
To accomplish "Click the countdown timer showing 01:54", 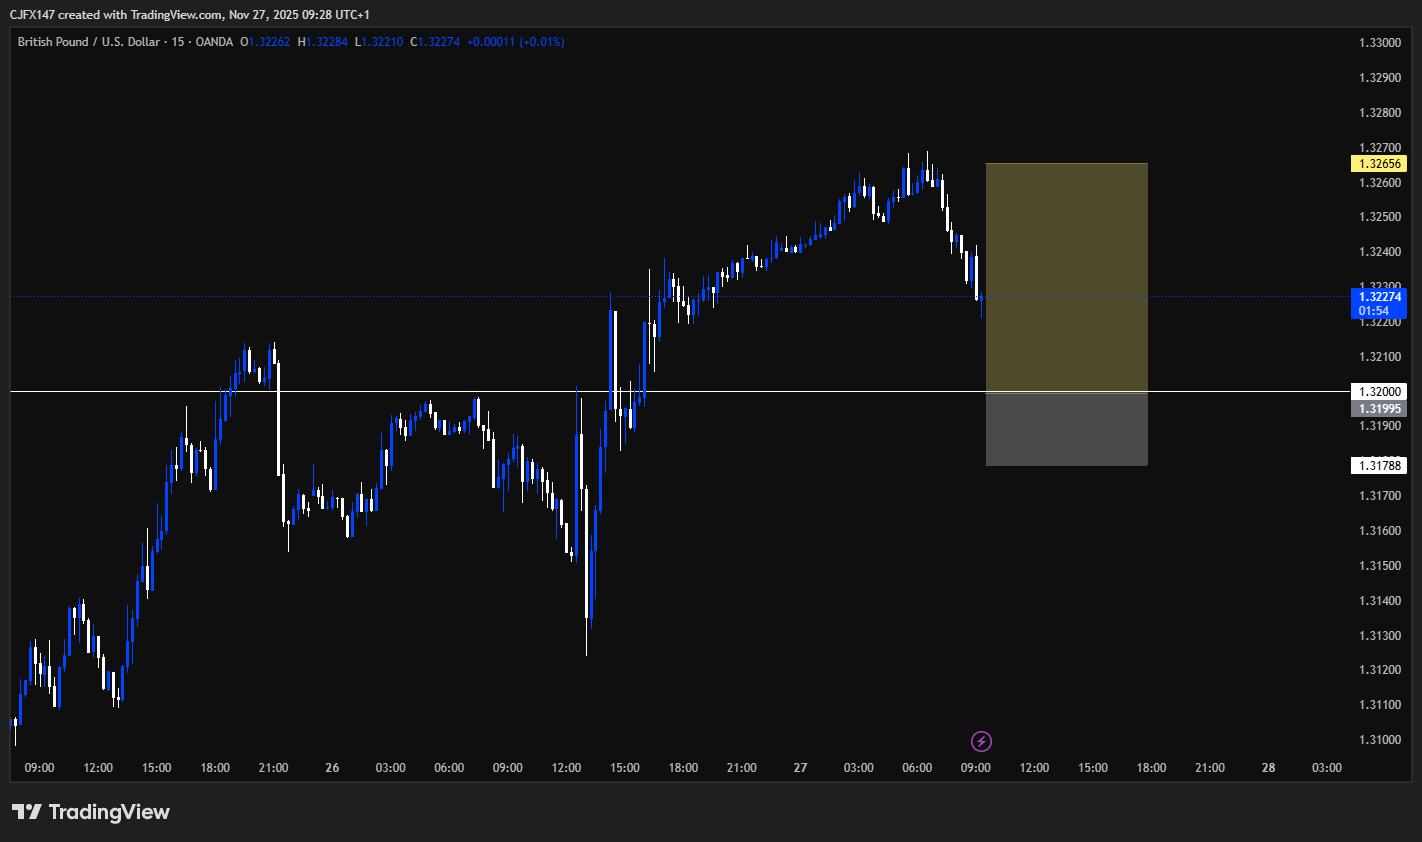I will tap(1374, 311).
